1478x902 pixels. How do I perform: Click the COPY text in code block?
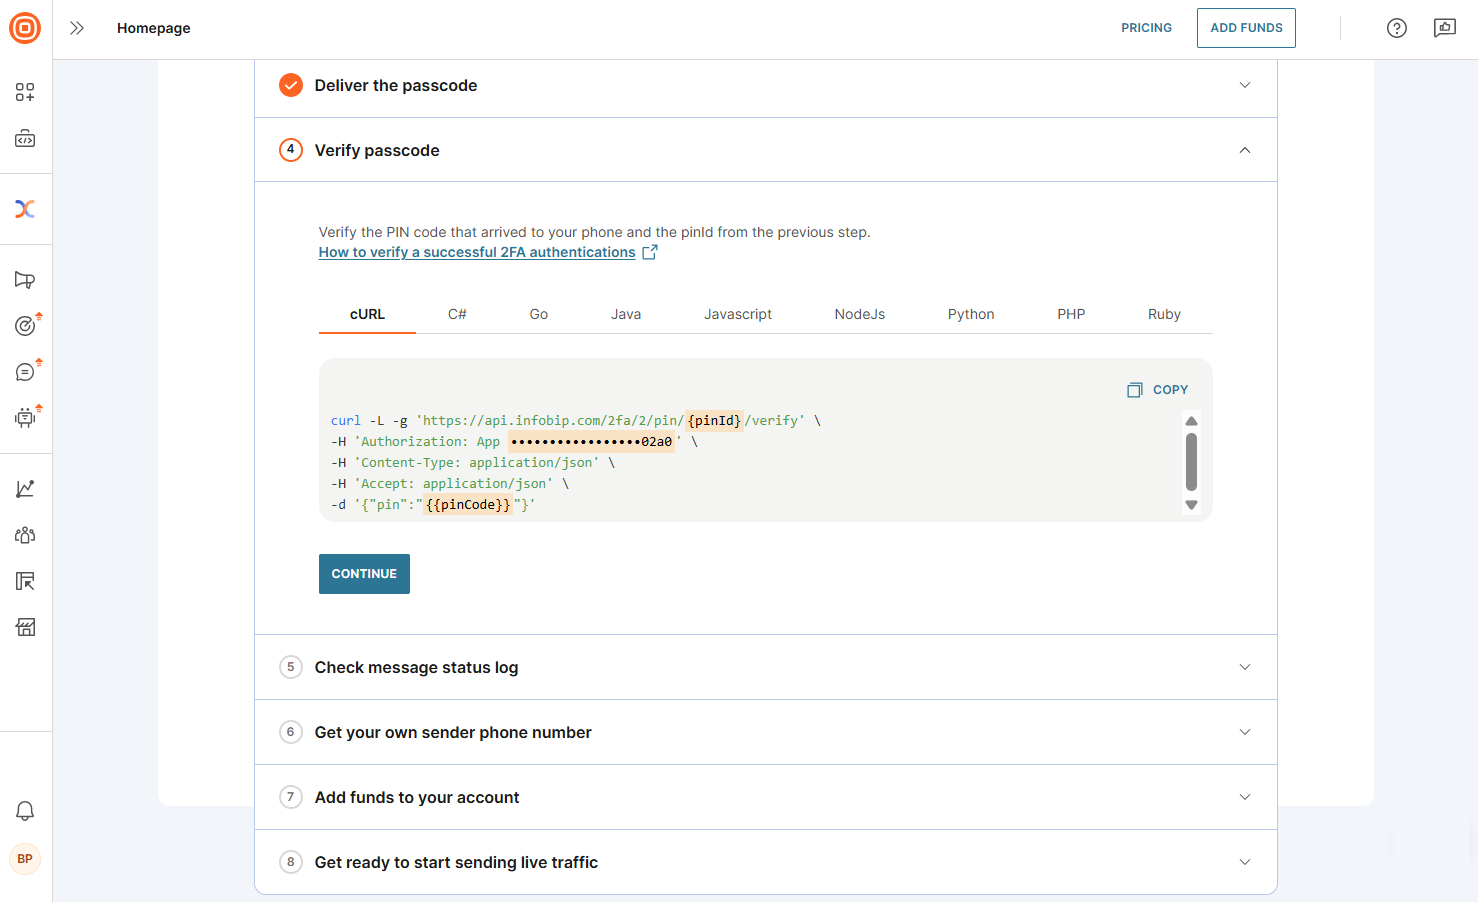point(1170,390)
